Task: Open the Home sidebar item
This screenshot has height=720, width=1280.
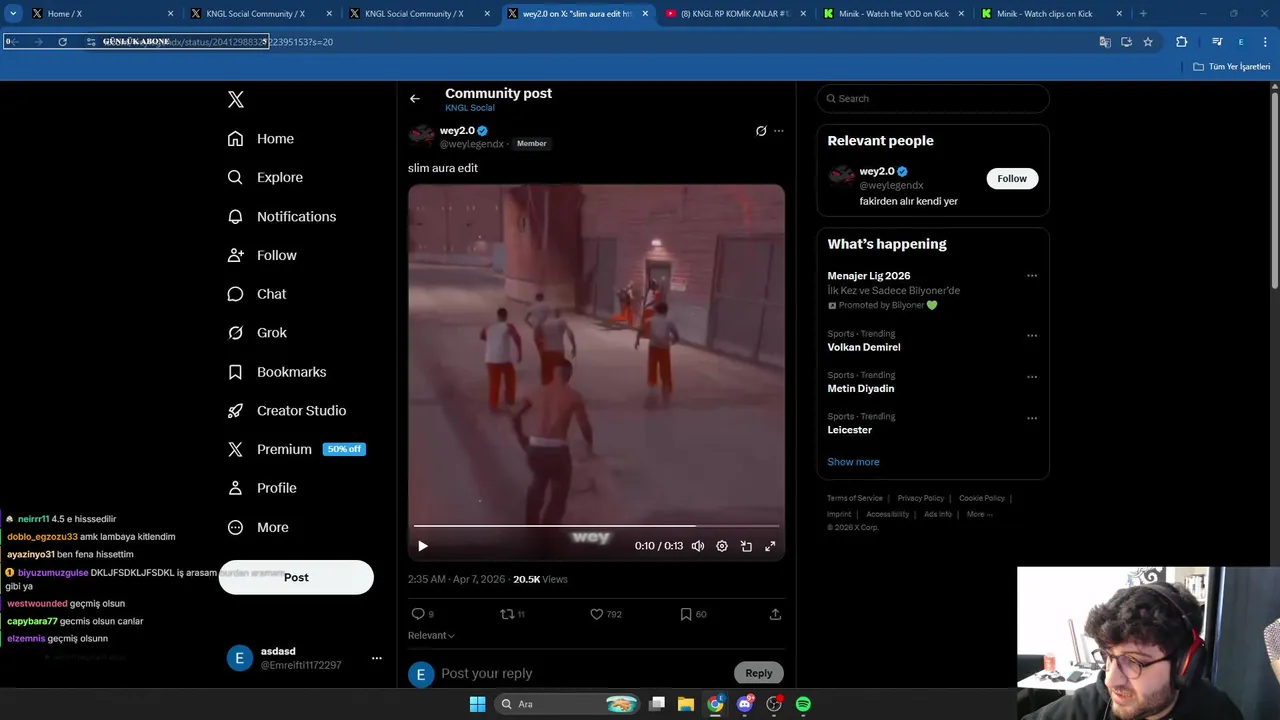Action: click(x=261, y=139)
